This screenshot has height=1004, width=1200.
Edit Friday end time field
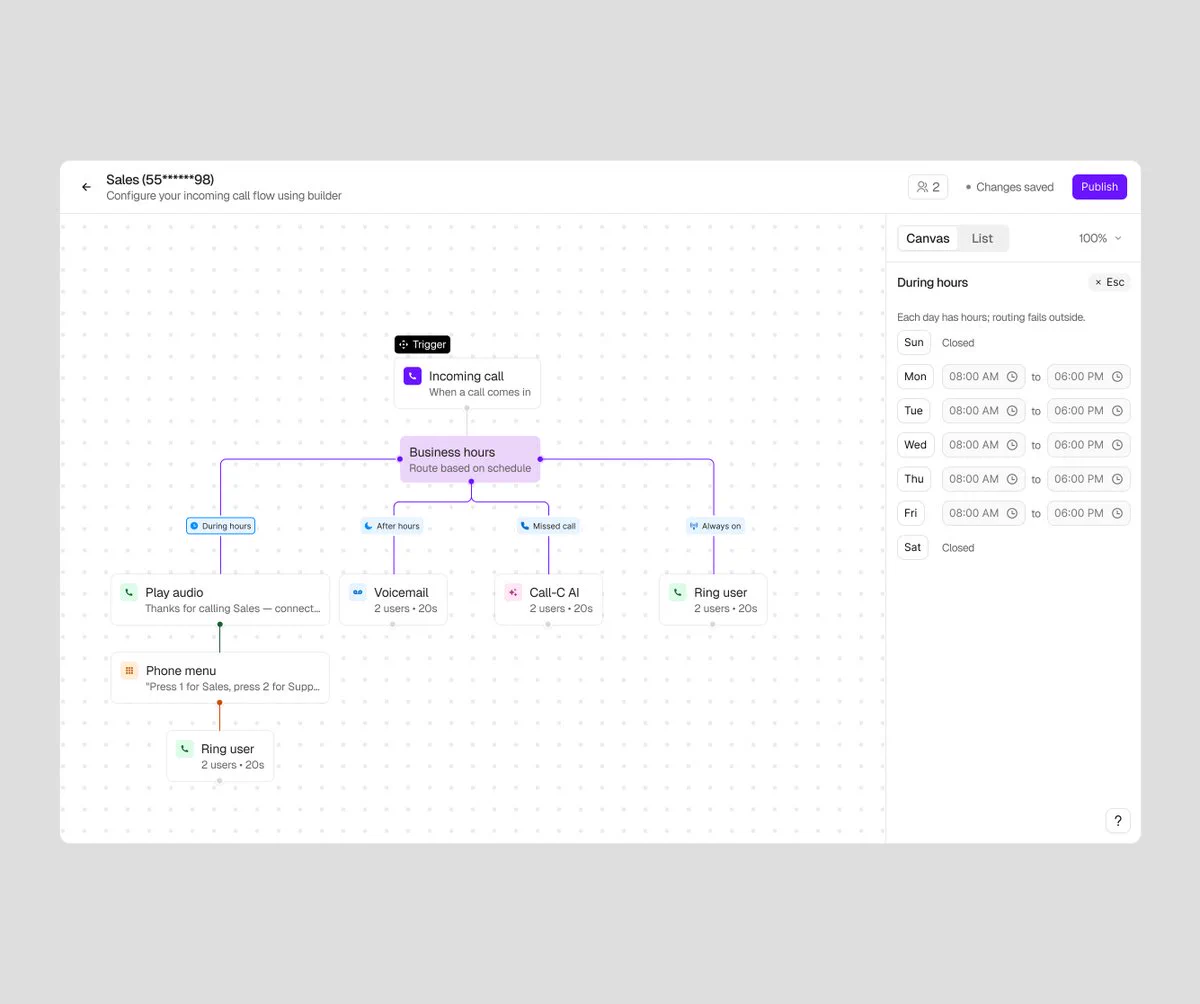[1088, 513]
